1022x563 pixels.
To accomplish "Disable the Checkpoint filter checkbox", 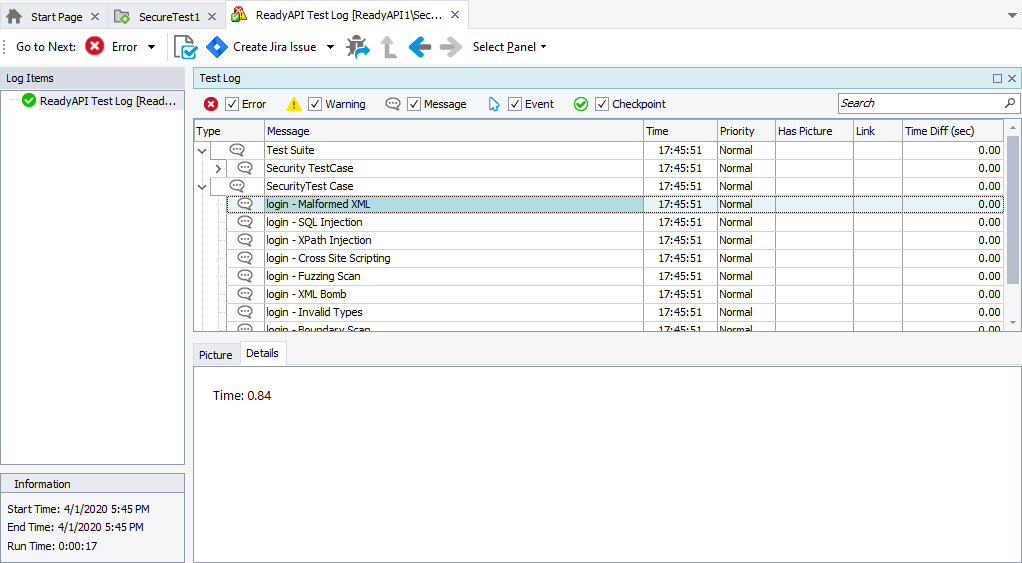I will 602,104.
